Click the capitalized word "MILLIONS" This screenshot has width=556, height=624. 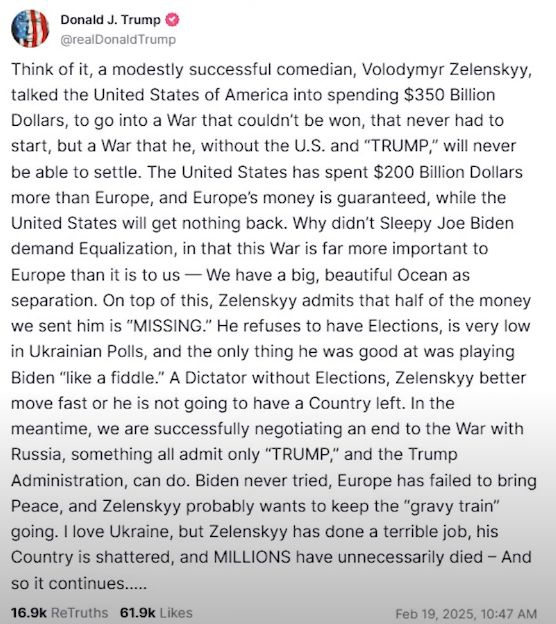point(252,557)
